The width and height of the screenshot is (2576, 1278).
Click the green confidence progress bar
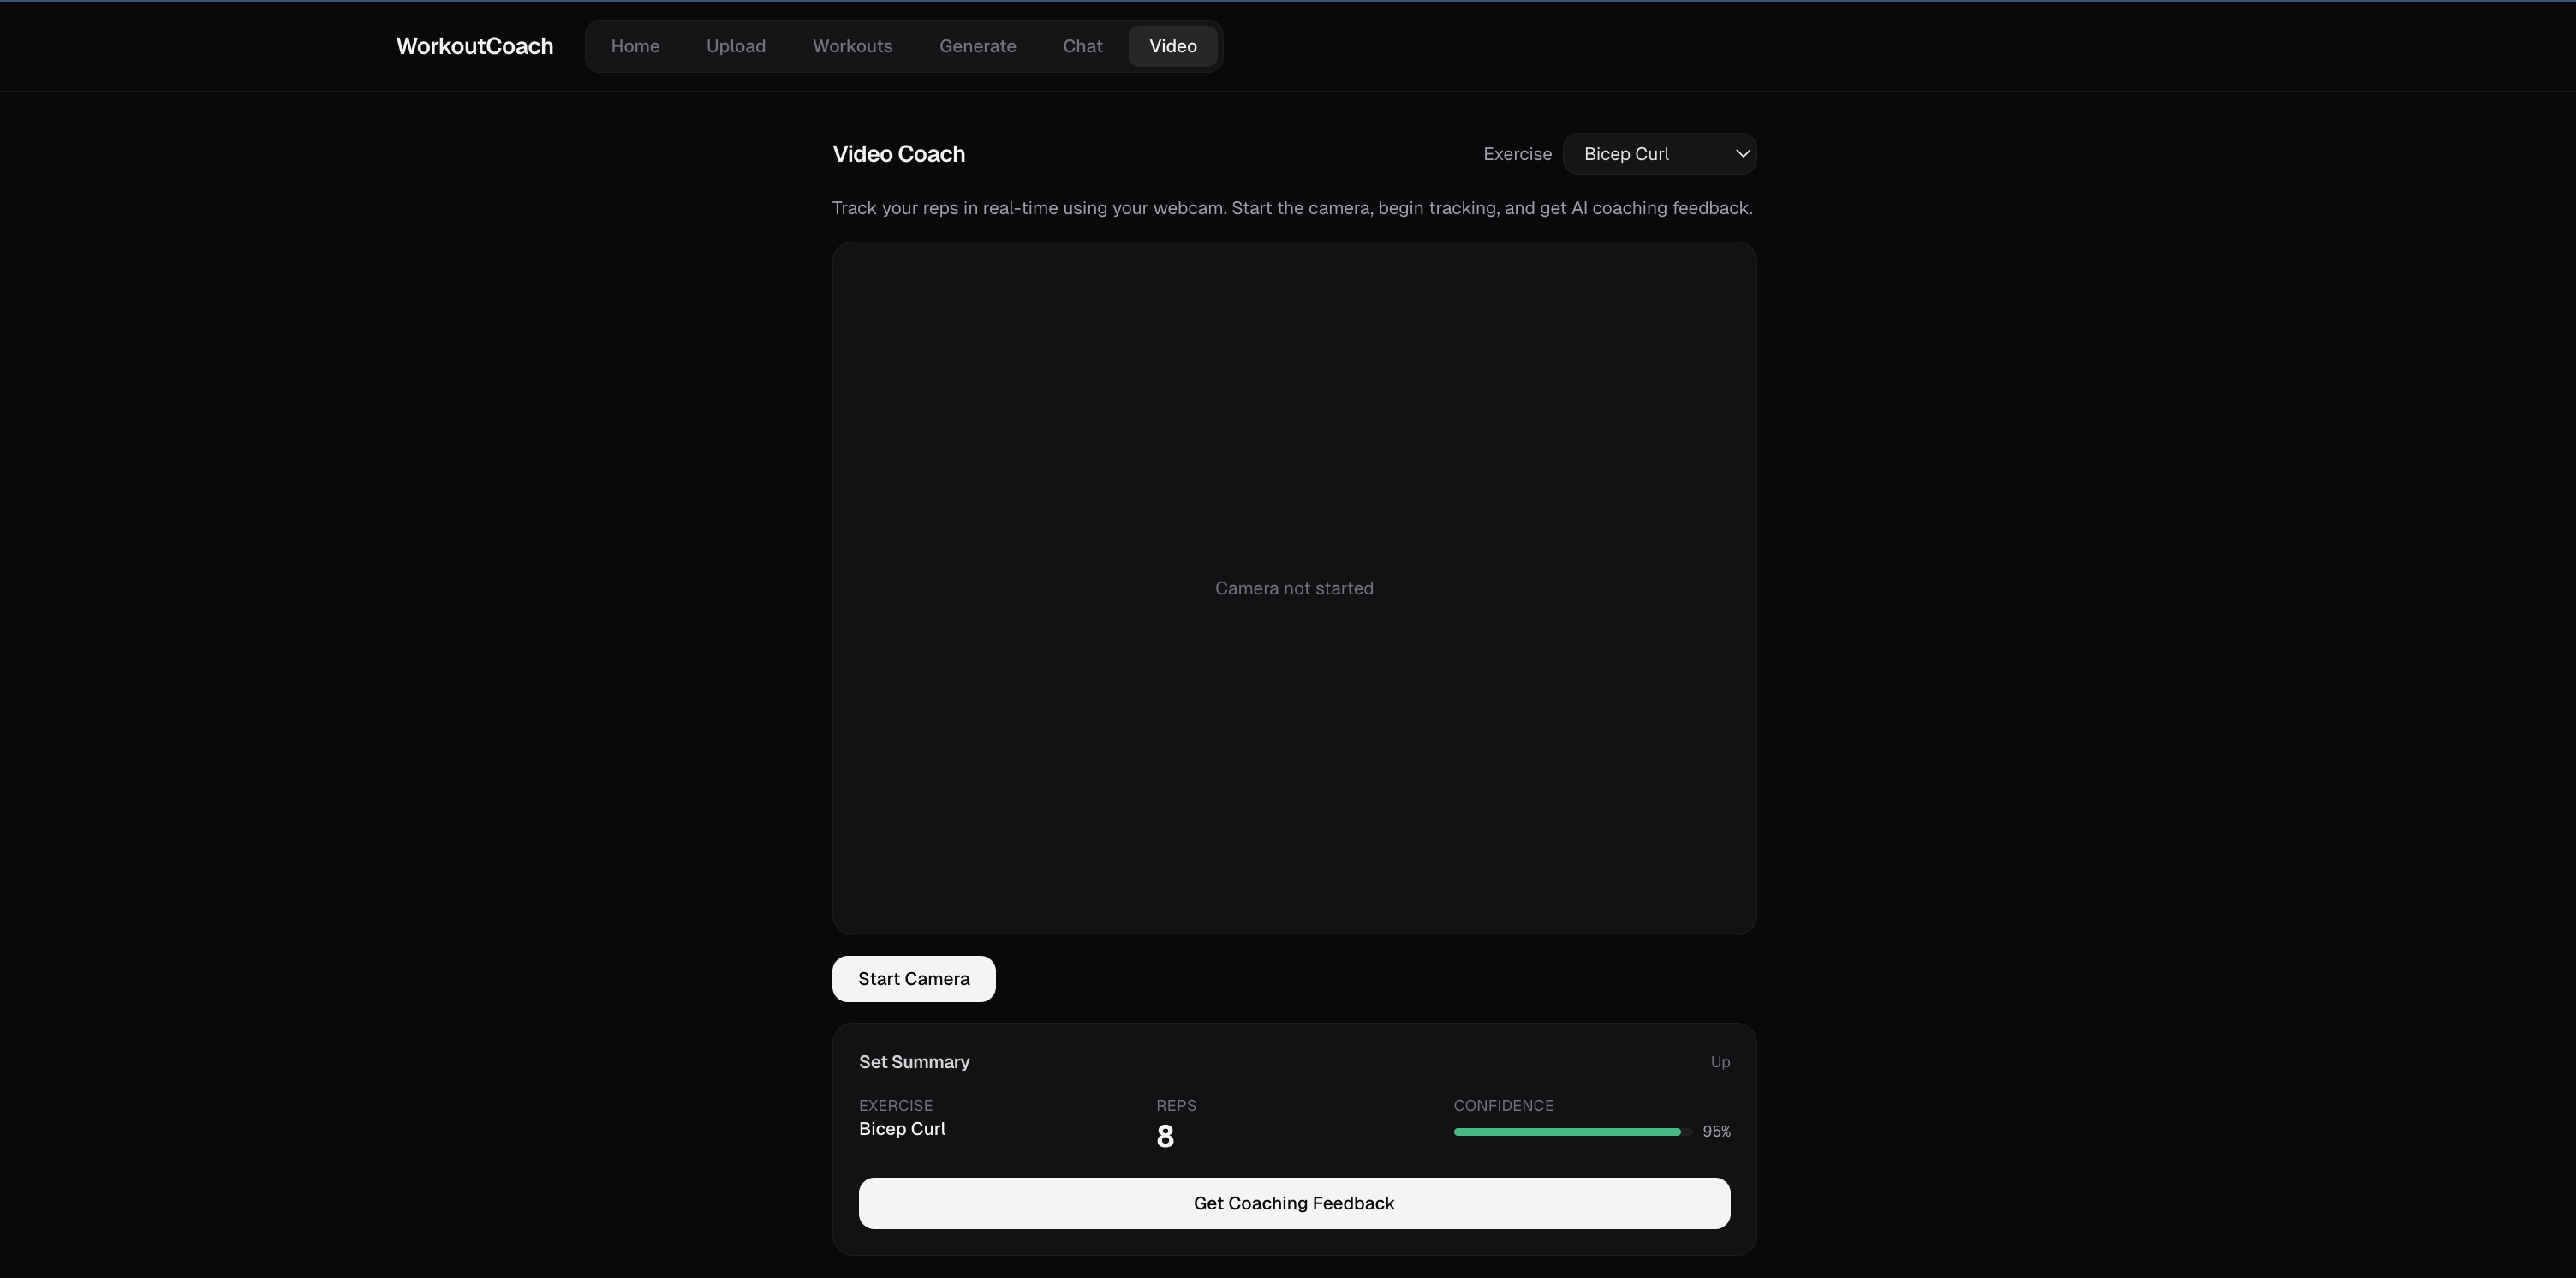coord(1566,1132)
